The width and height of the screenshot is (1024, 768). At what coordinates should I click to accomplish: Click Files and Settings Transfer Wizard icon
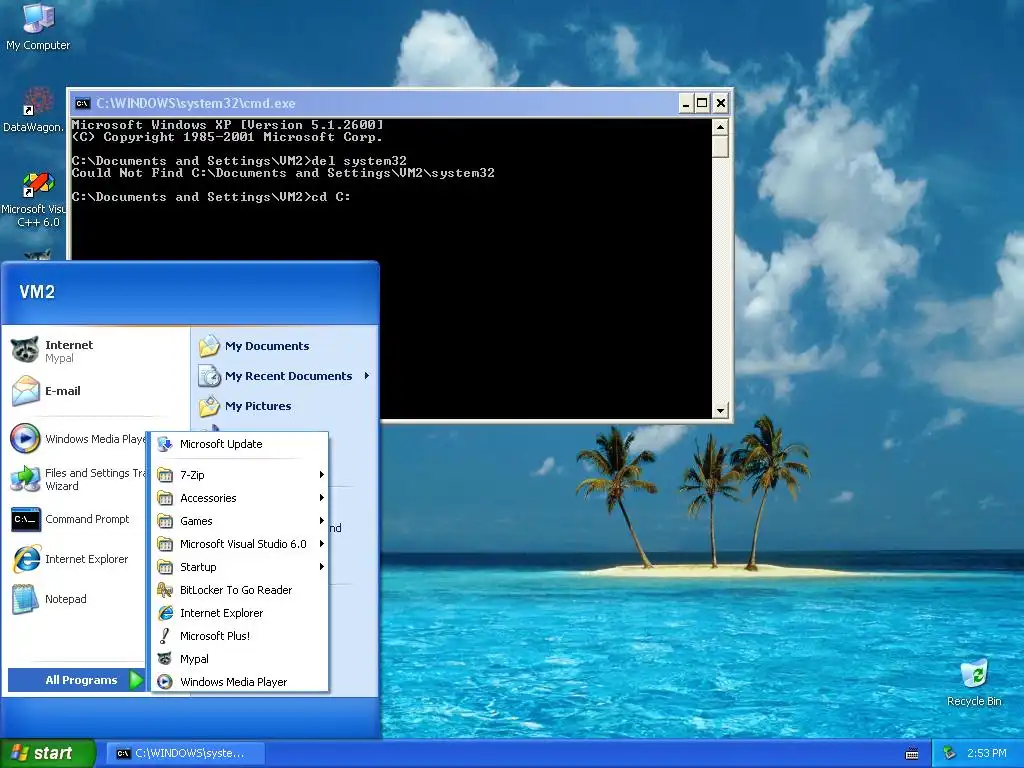tap(25, 479)
